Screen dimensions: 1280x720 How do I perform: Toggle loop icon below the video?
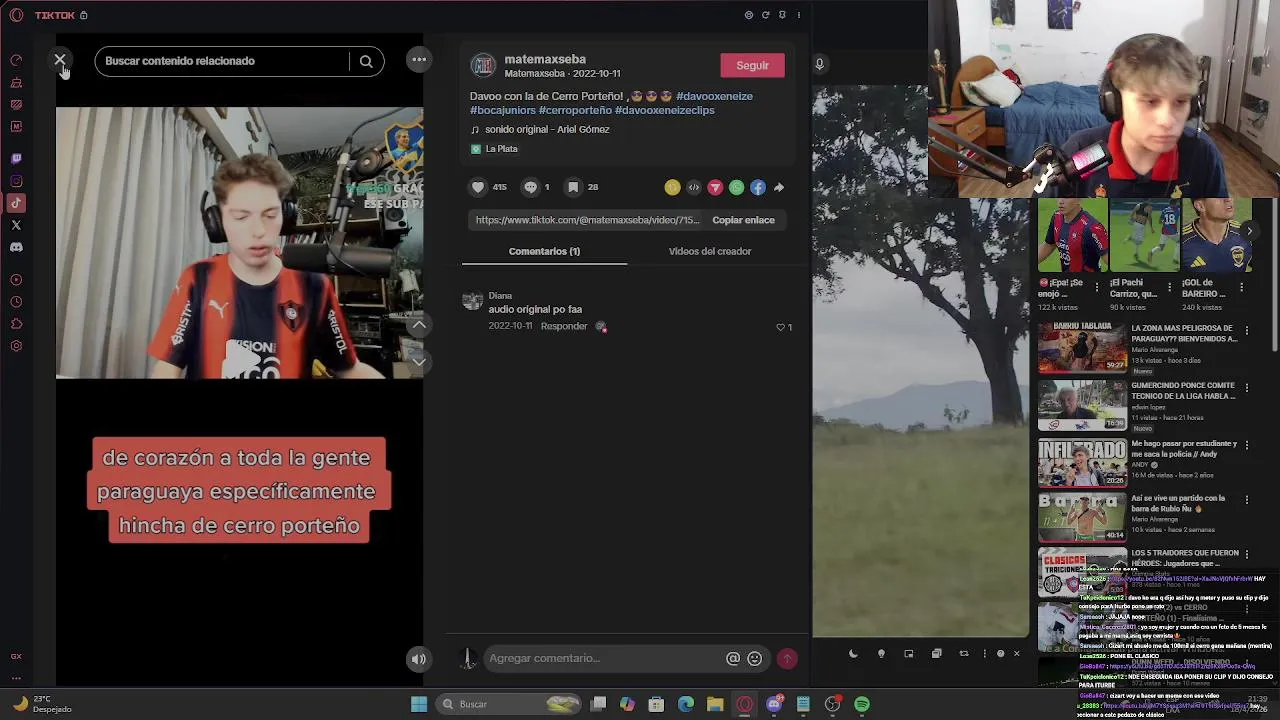point(964,654)
